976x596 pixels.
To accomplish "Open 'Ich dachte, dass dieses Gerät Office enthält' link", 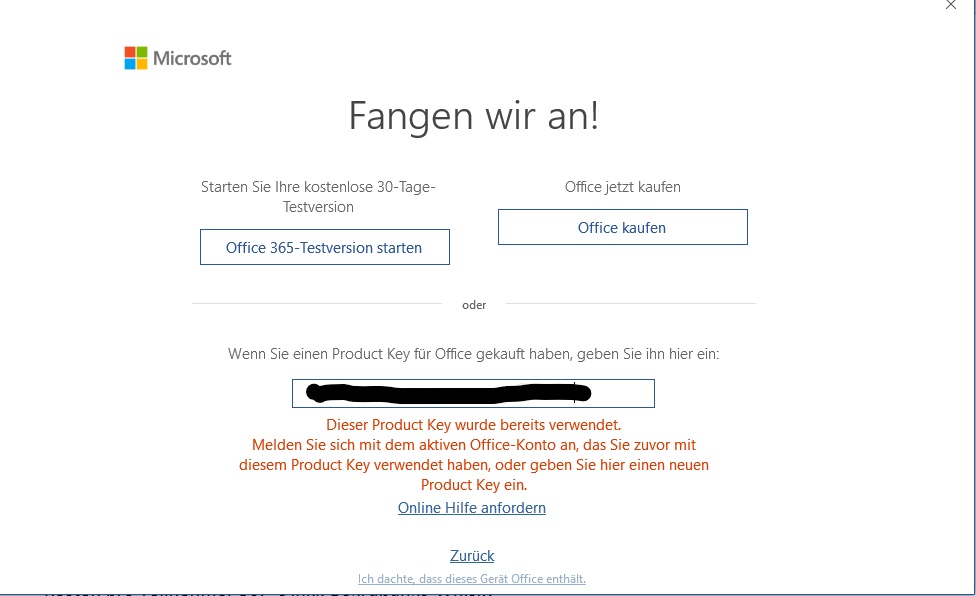I will [x=472, y=579].
